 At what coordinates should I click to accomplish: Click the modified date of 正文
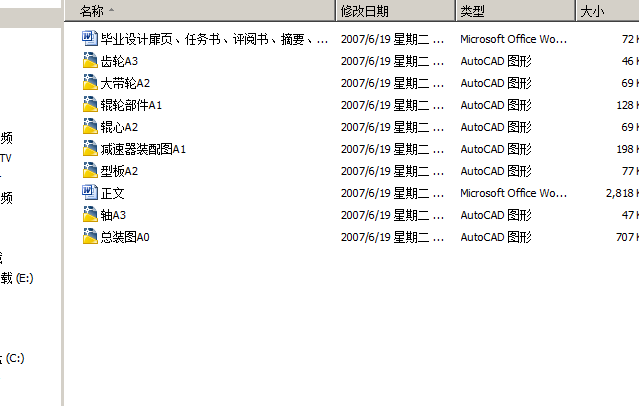pyautogui.click(x=392, y=193)
